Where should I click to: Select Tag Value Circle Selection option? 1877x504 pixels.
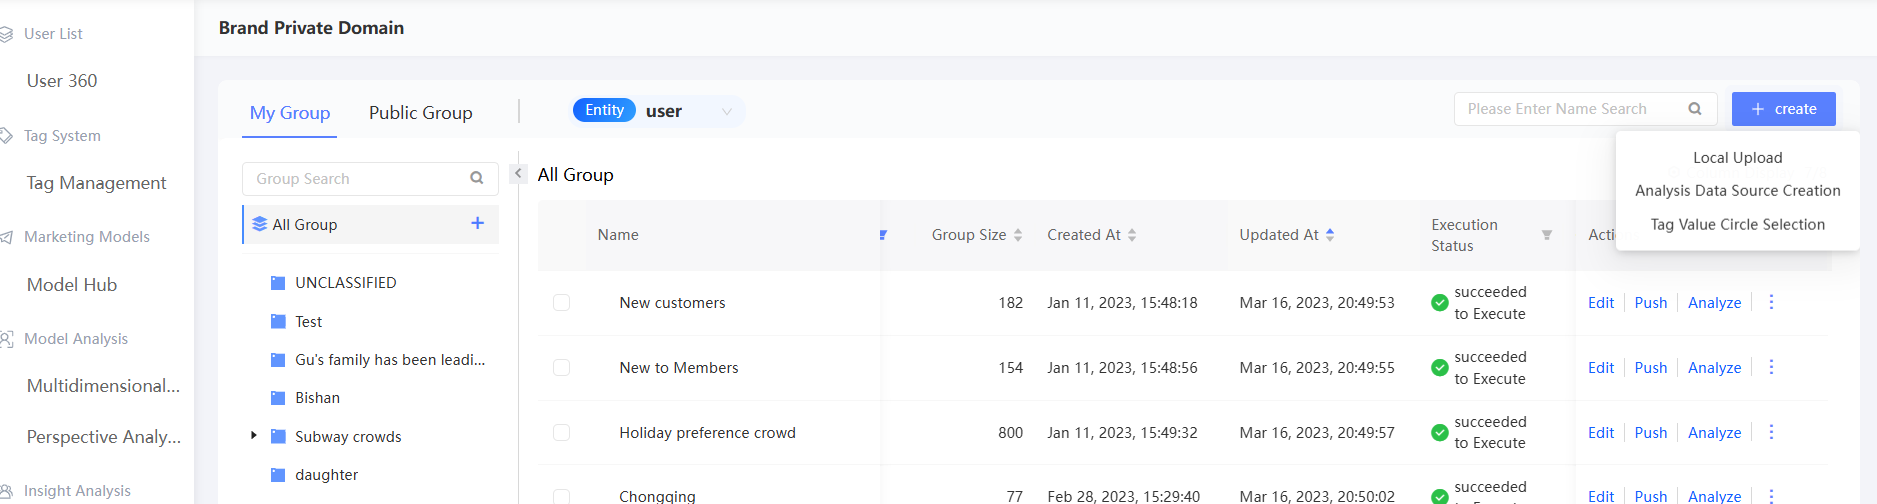(x=1737, y=225)
